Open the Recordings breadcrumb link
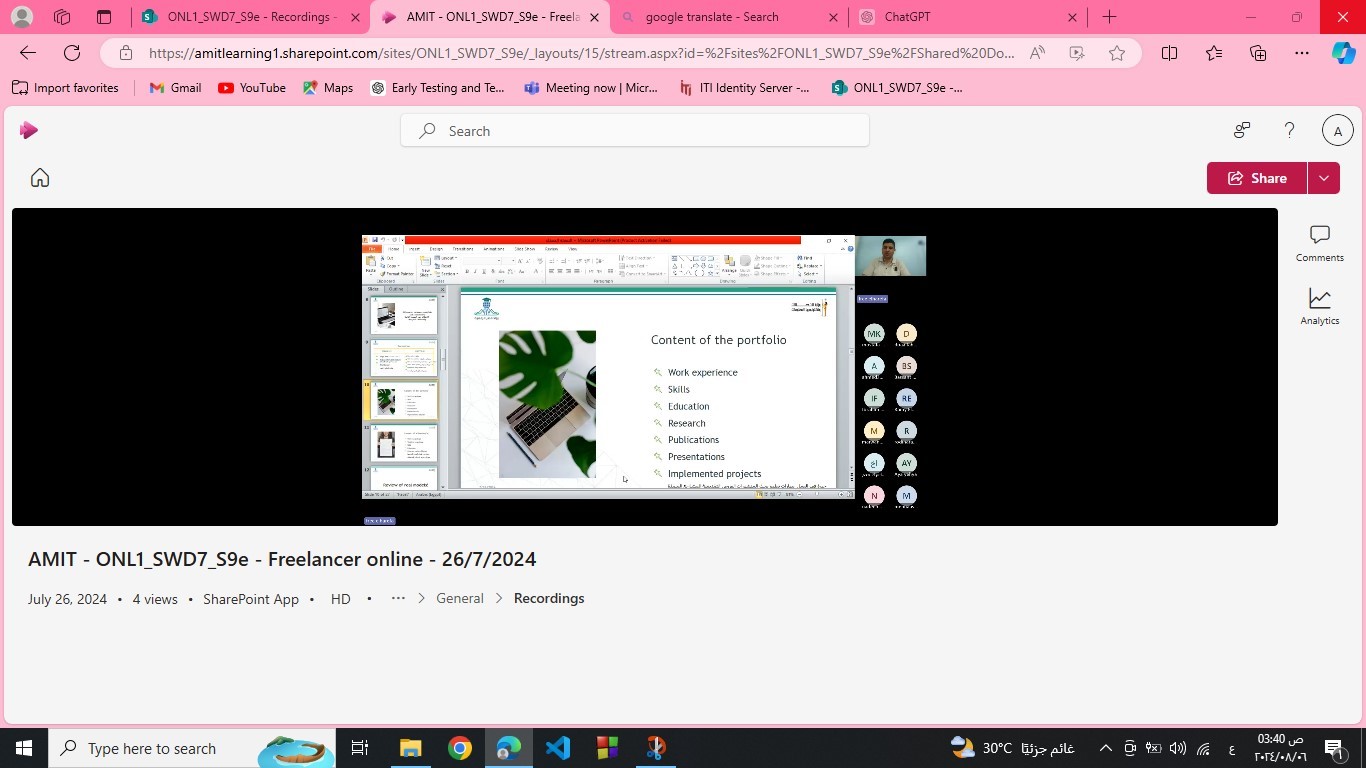 click(x=549, y=598)
